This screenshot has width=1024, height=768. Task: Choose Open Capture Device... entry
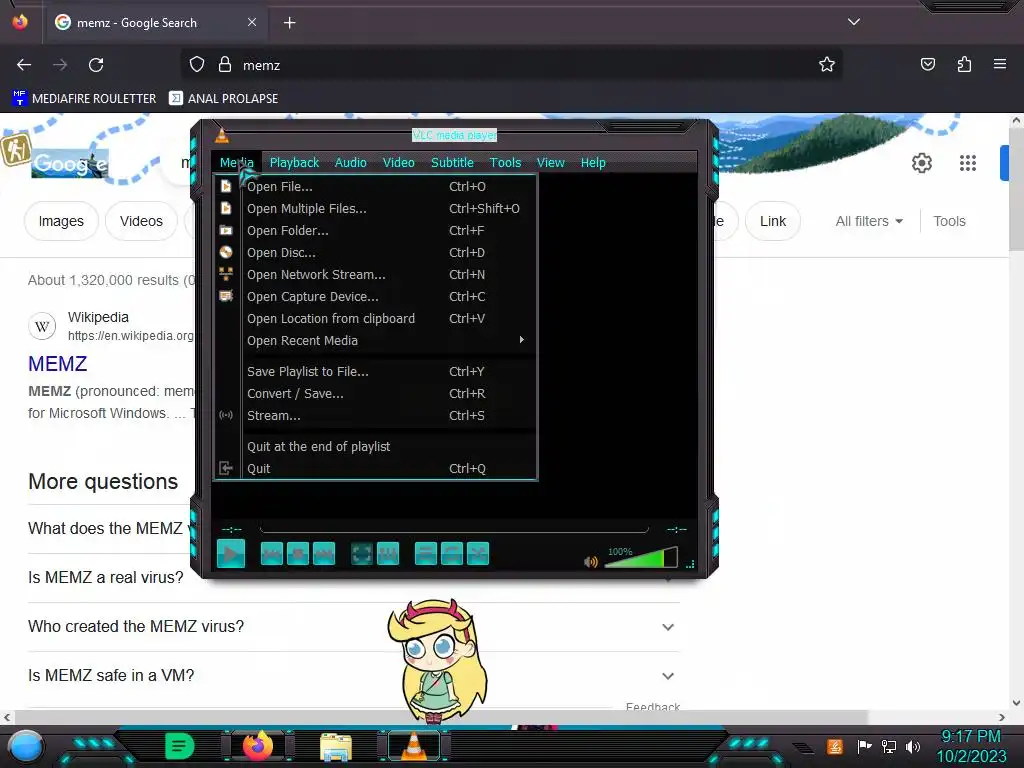tap(376, 296)
